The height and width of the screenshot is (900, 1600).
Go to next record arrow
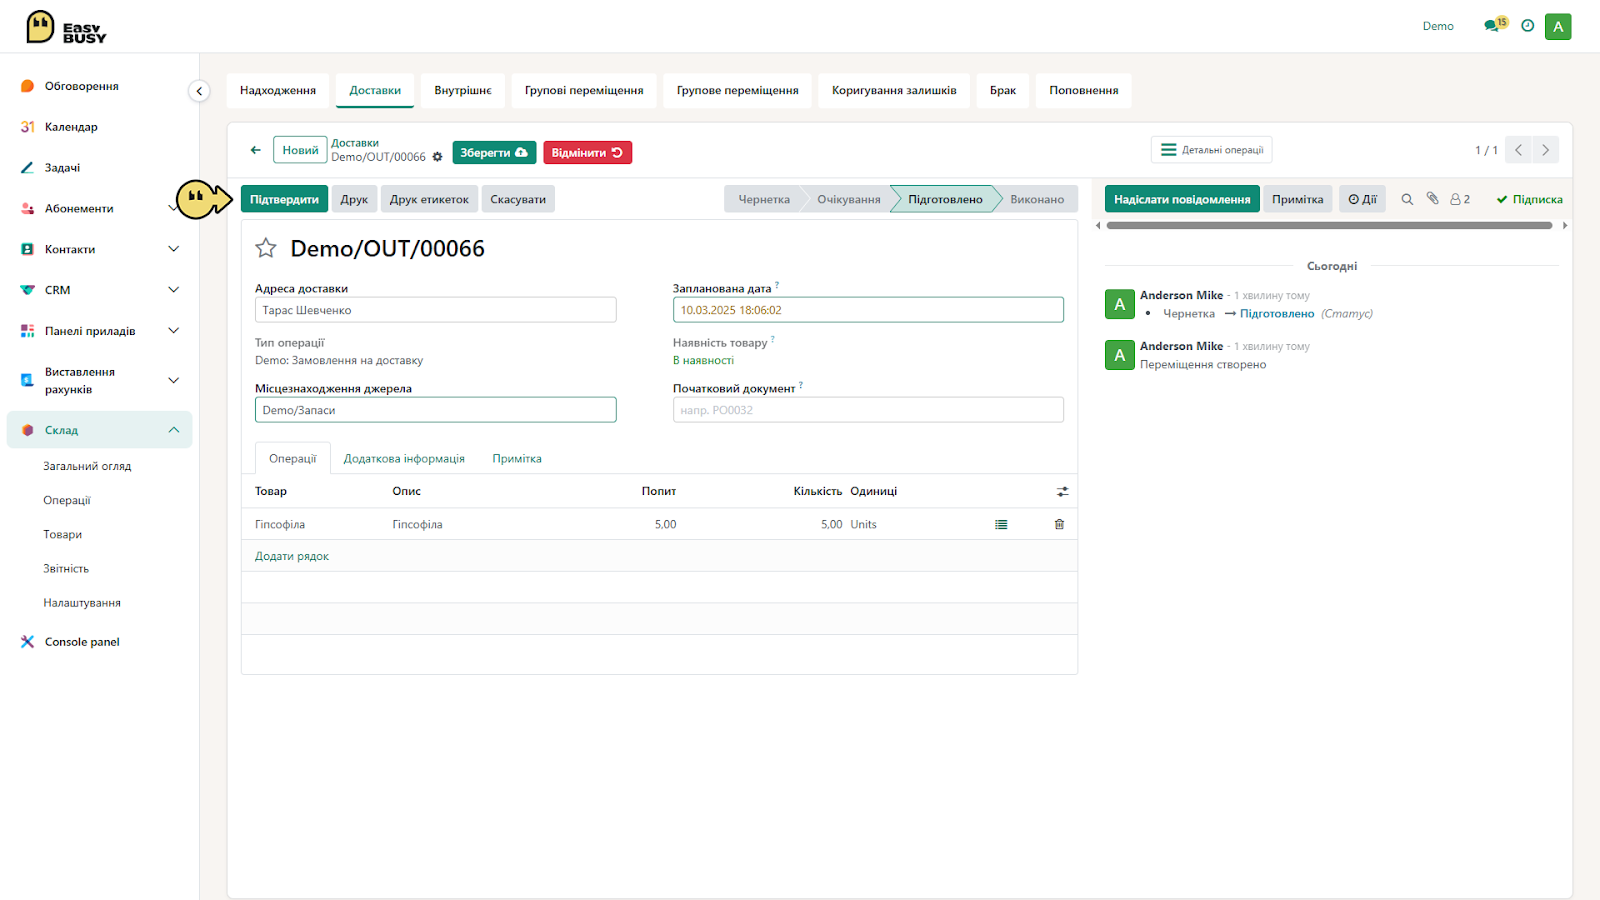(x=1545, y=150)
